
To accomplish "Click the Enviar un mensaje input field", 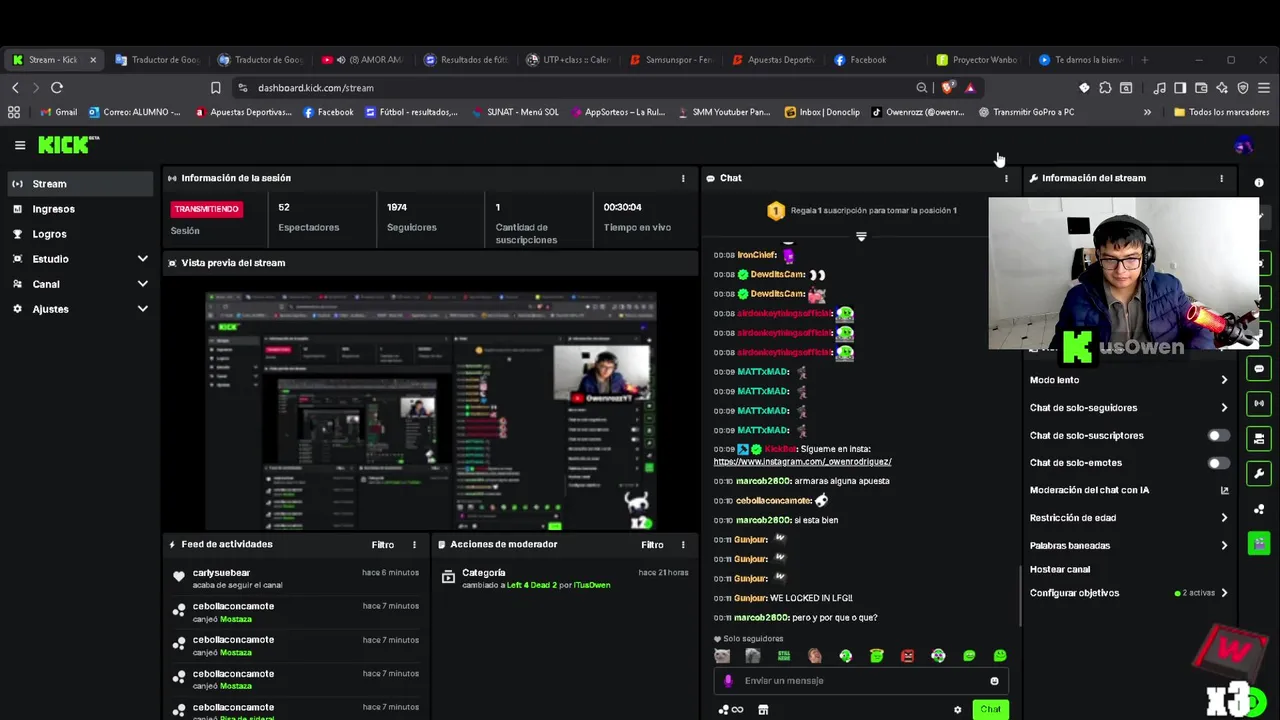I will coord(861,681).
